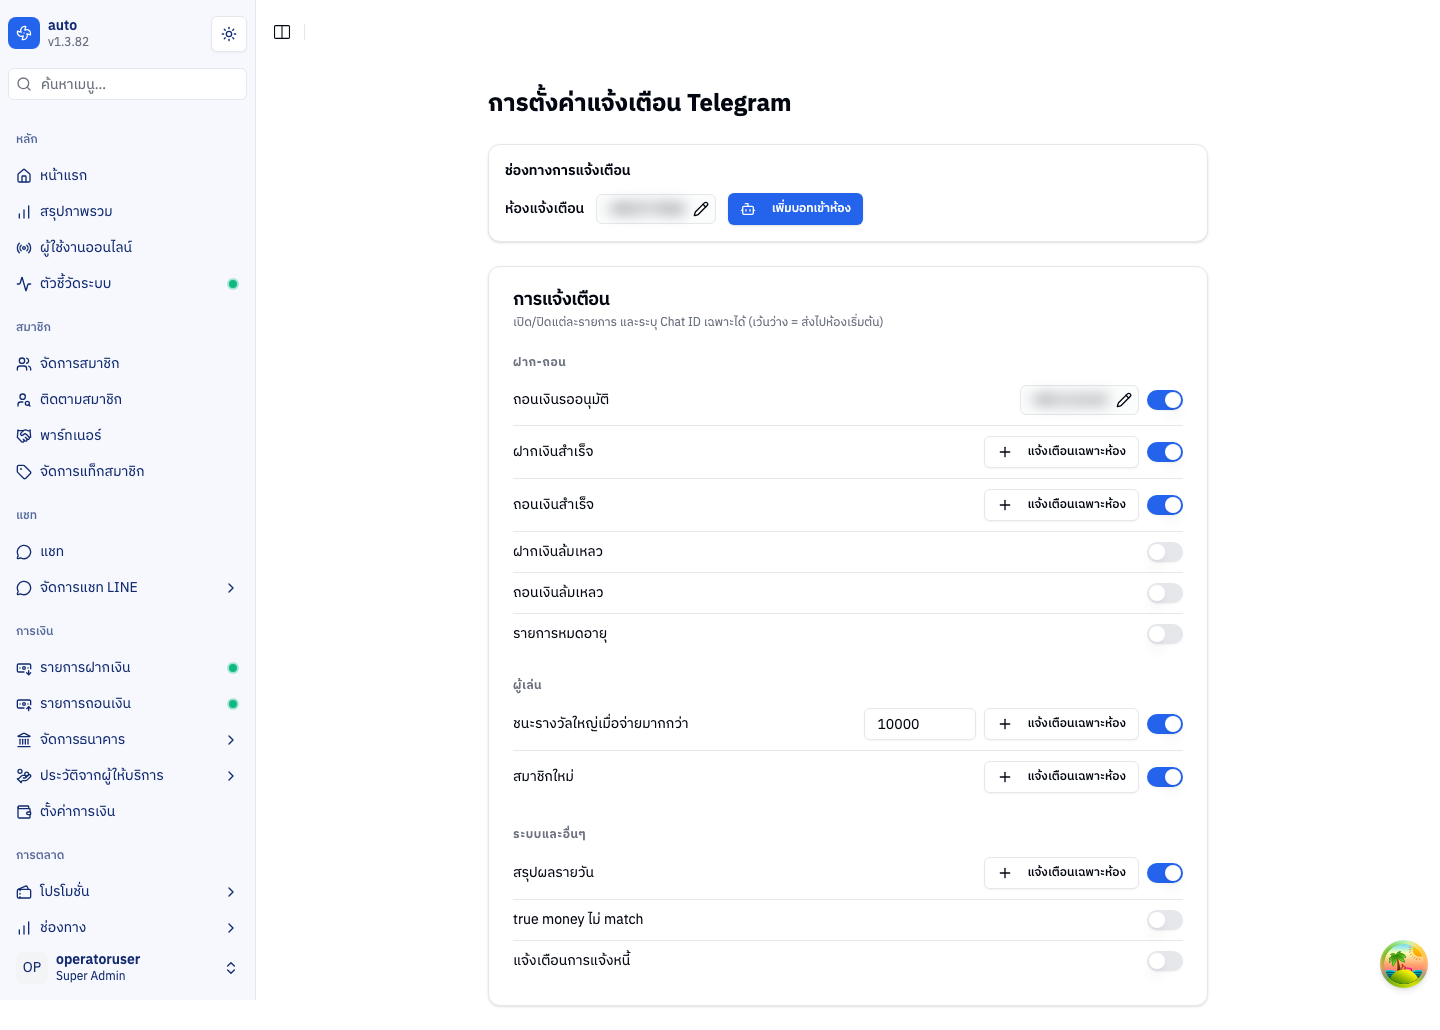Image resolution: width=1440 pixels, height=1030 pixels.
Task: Edit ถอนเงินรออนุมัติ chat ID with pencil icon
Action: [x=1124, y=400]
